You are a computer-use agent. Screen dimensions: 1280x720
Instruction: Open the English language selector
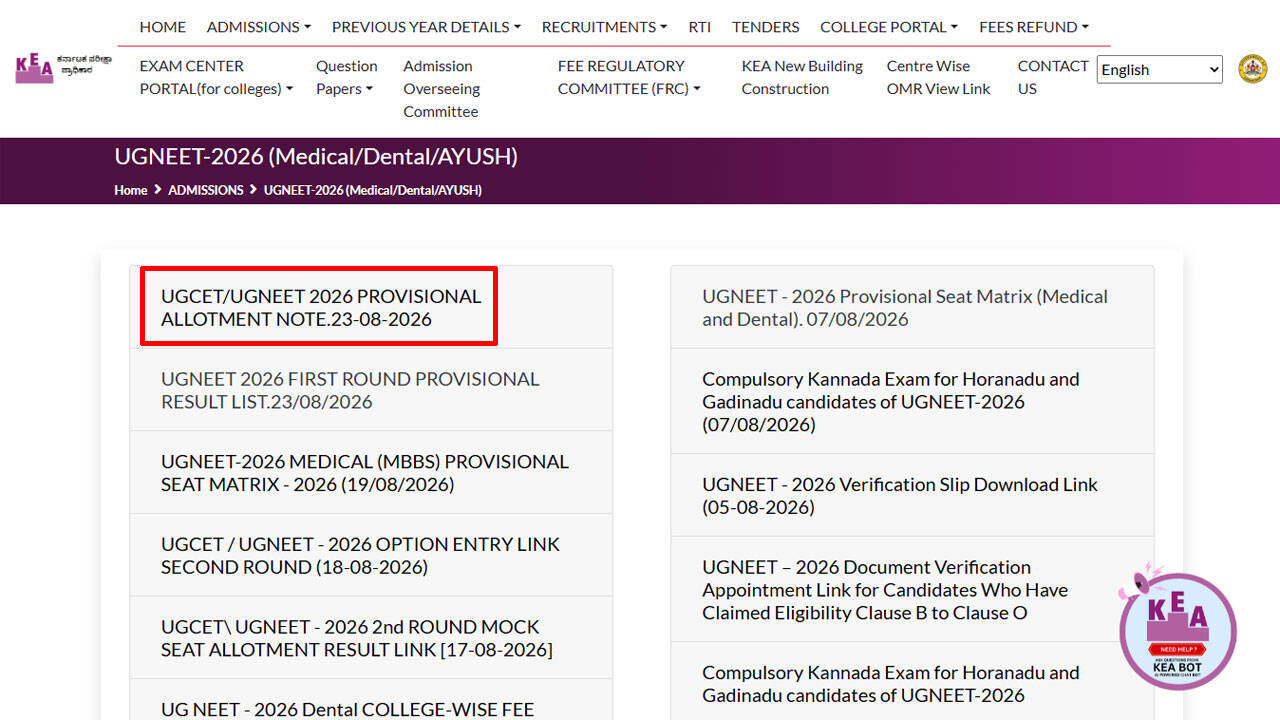tap(1160, 69)
